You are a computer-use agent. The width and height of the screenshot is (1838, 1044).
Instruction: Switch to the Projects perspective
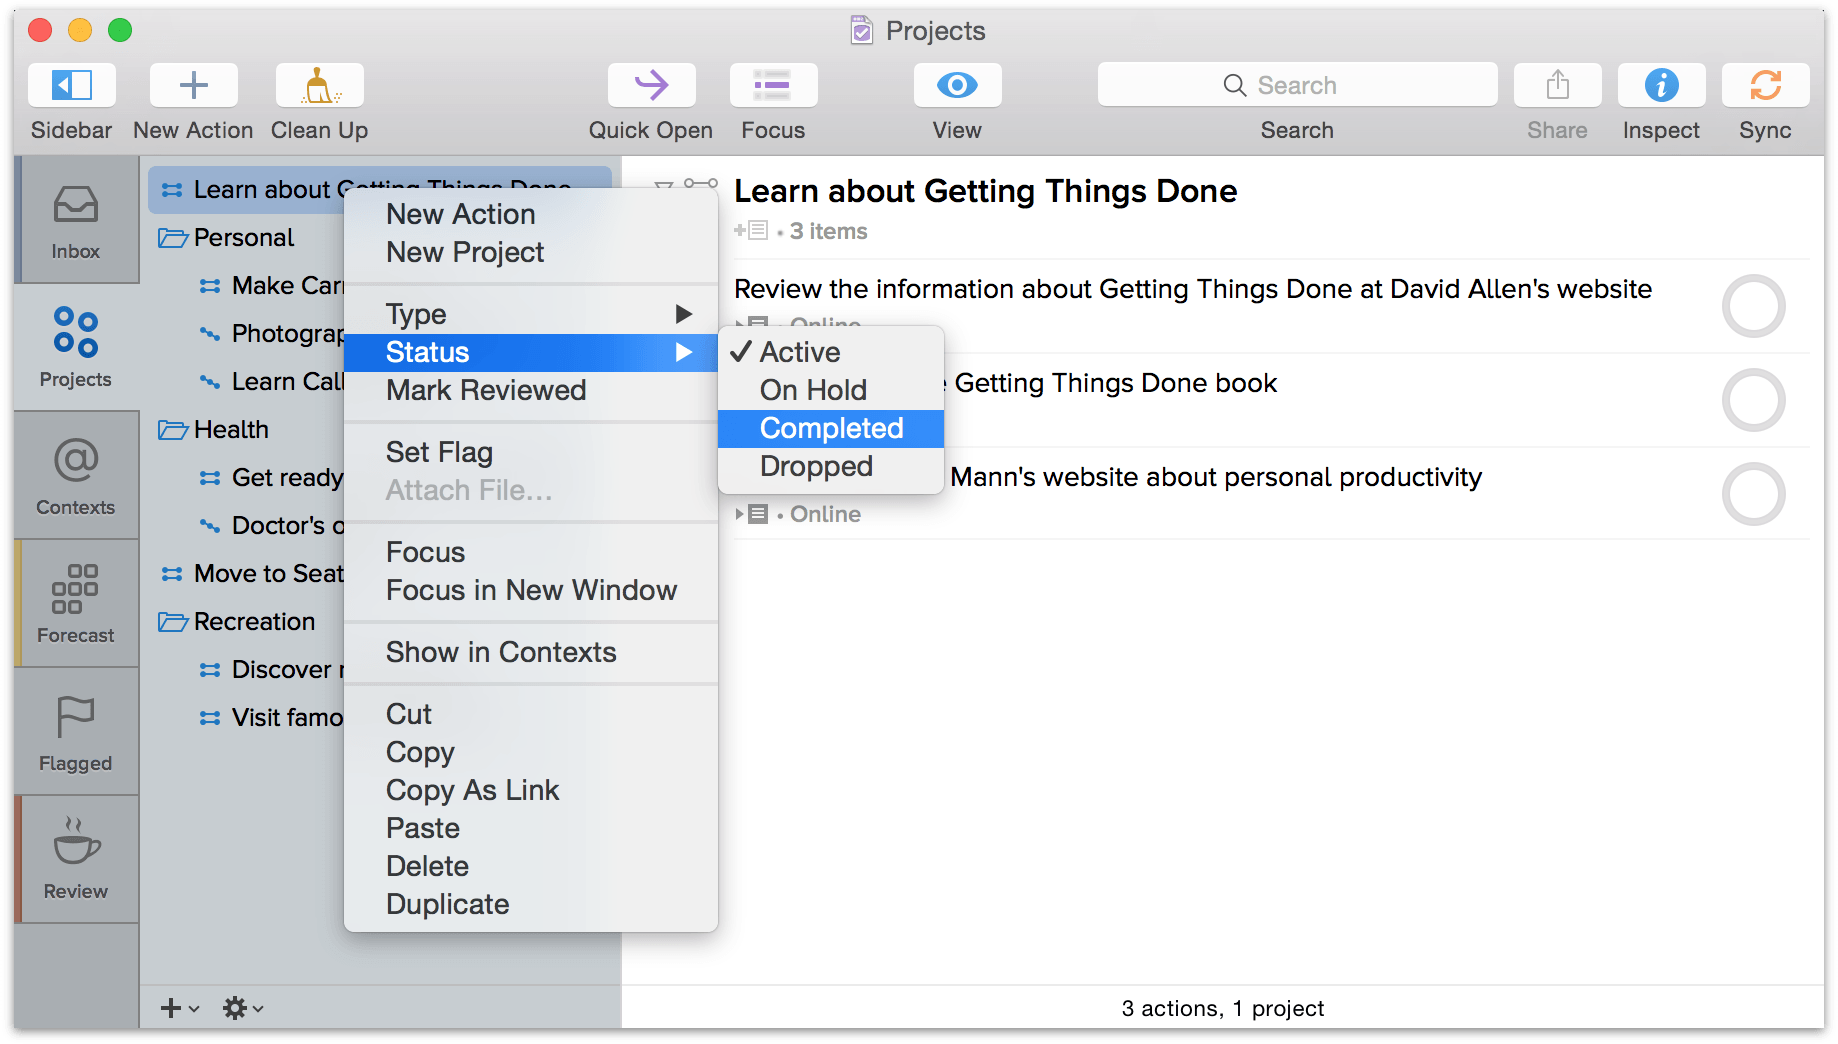coord(76,348)
